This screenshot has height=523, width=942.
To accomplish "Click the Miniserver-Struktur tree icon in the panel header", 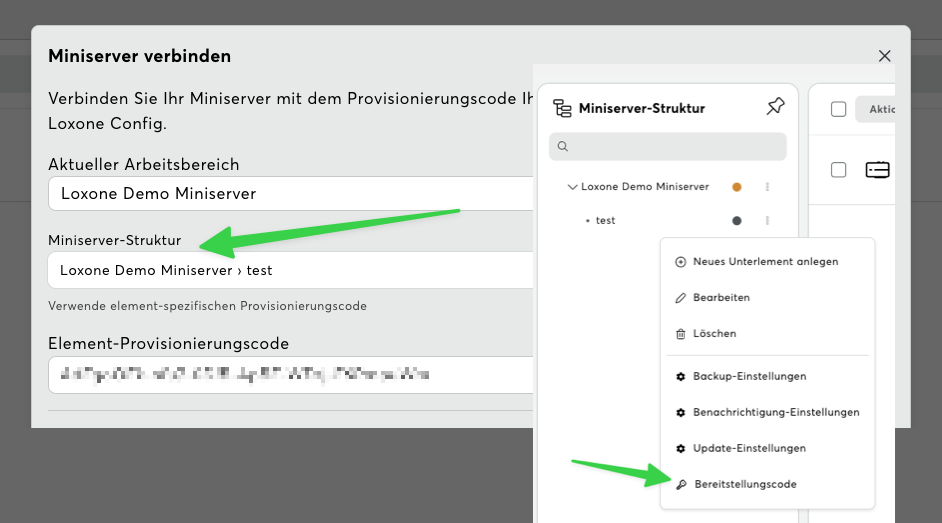I will tap(562, 109).
